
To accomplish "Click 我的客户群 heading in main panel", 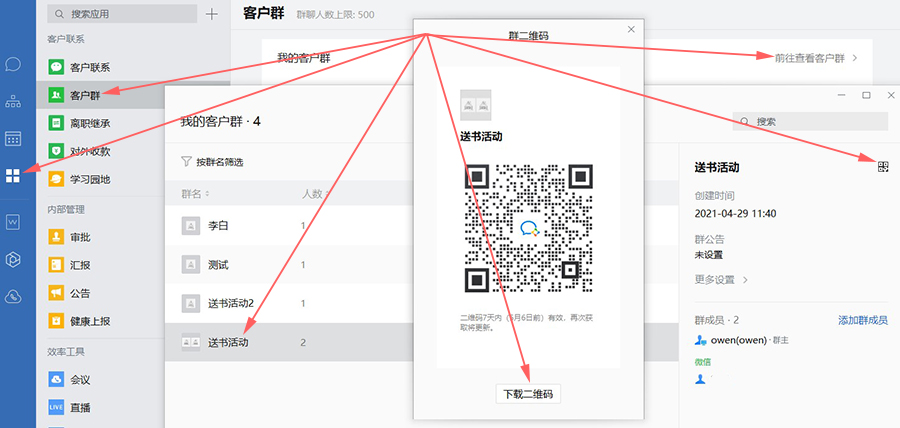I will point(304,58).
